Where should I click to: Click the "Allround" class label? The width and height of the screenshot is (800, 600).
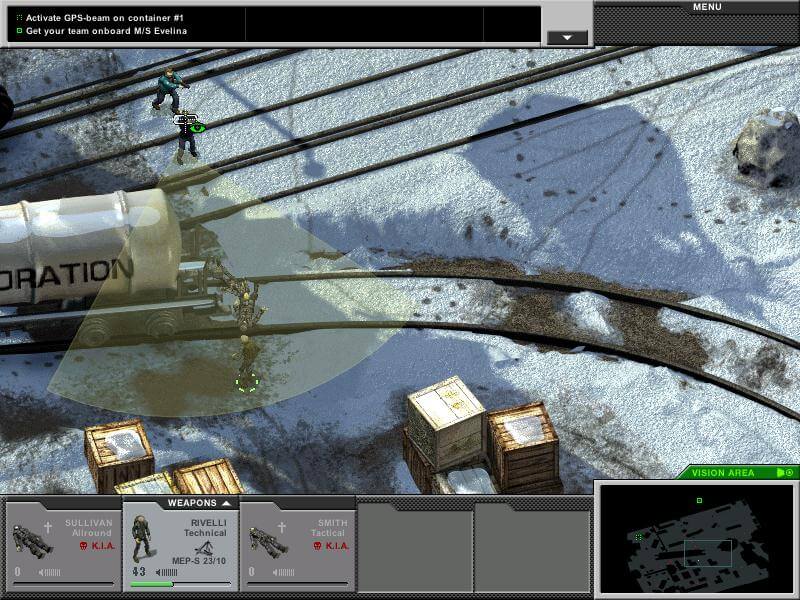tap(92, 533)
